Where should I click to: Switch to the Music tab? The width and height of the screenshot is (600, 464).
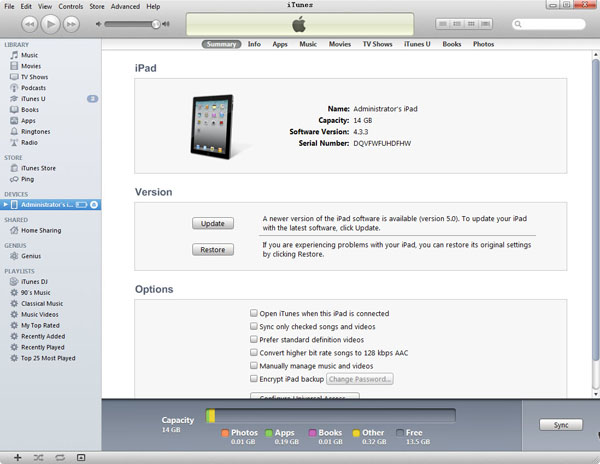308,44
